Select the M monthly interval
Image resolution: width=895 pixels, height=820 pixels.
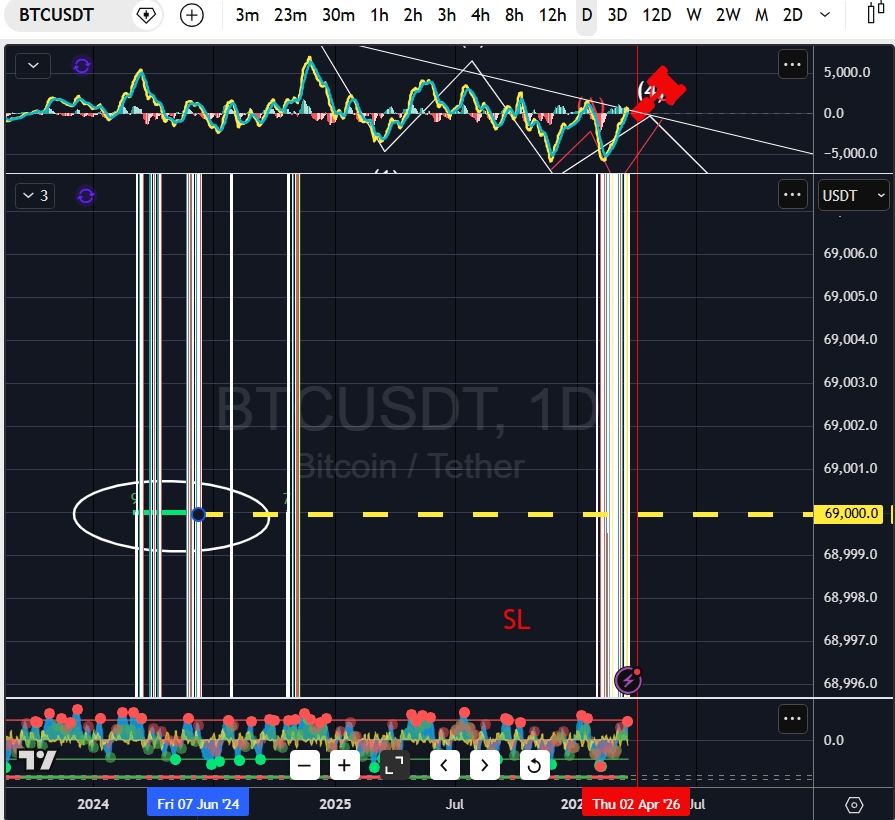761,15
